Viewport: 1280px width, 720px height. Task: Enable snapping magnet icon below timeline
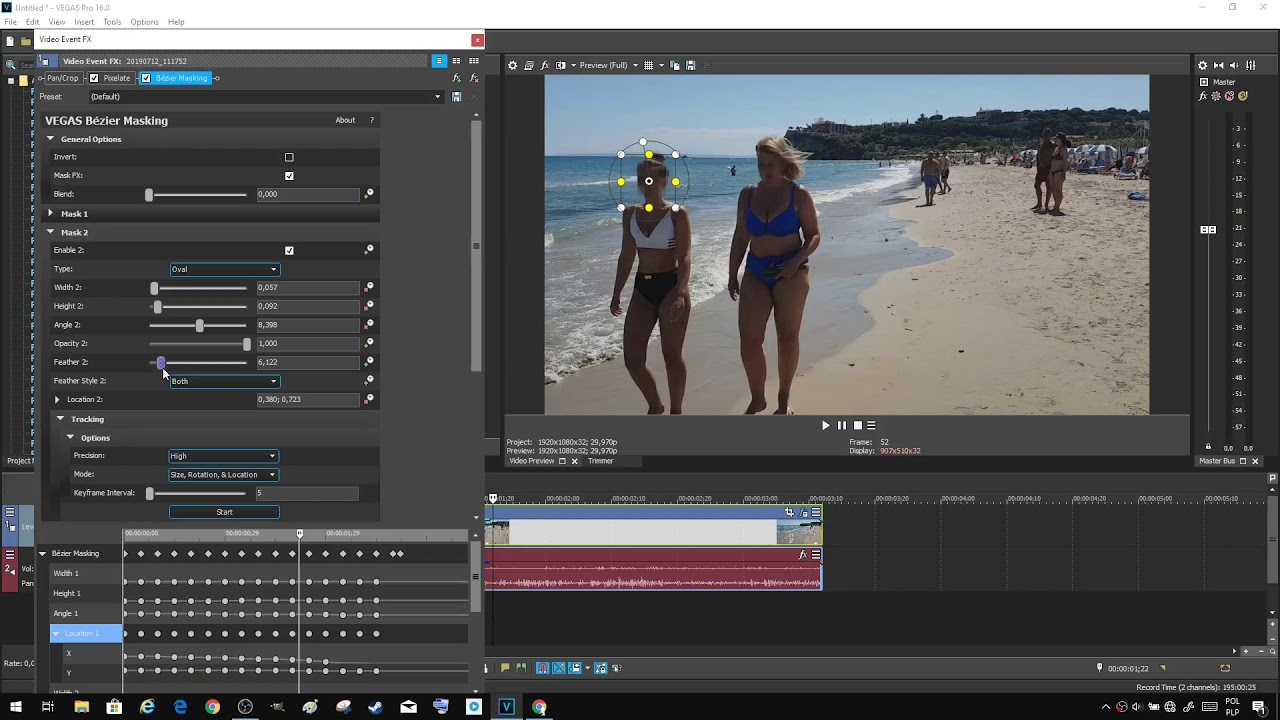coord(542,668)
